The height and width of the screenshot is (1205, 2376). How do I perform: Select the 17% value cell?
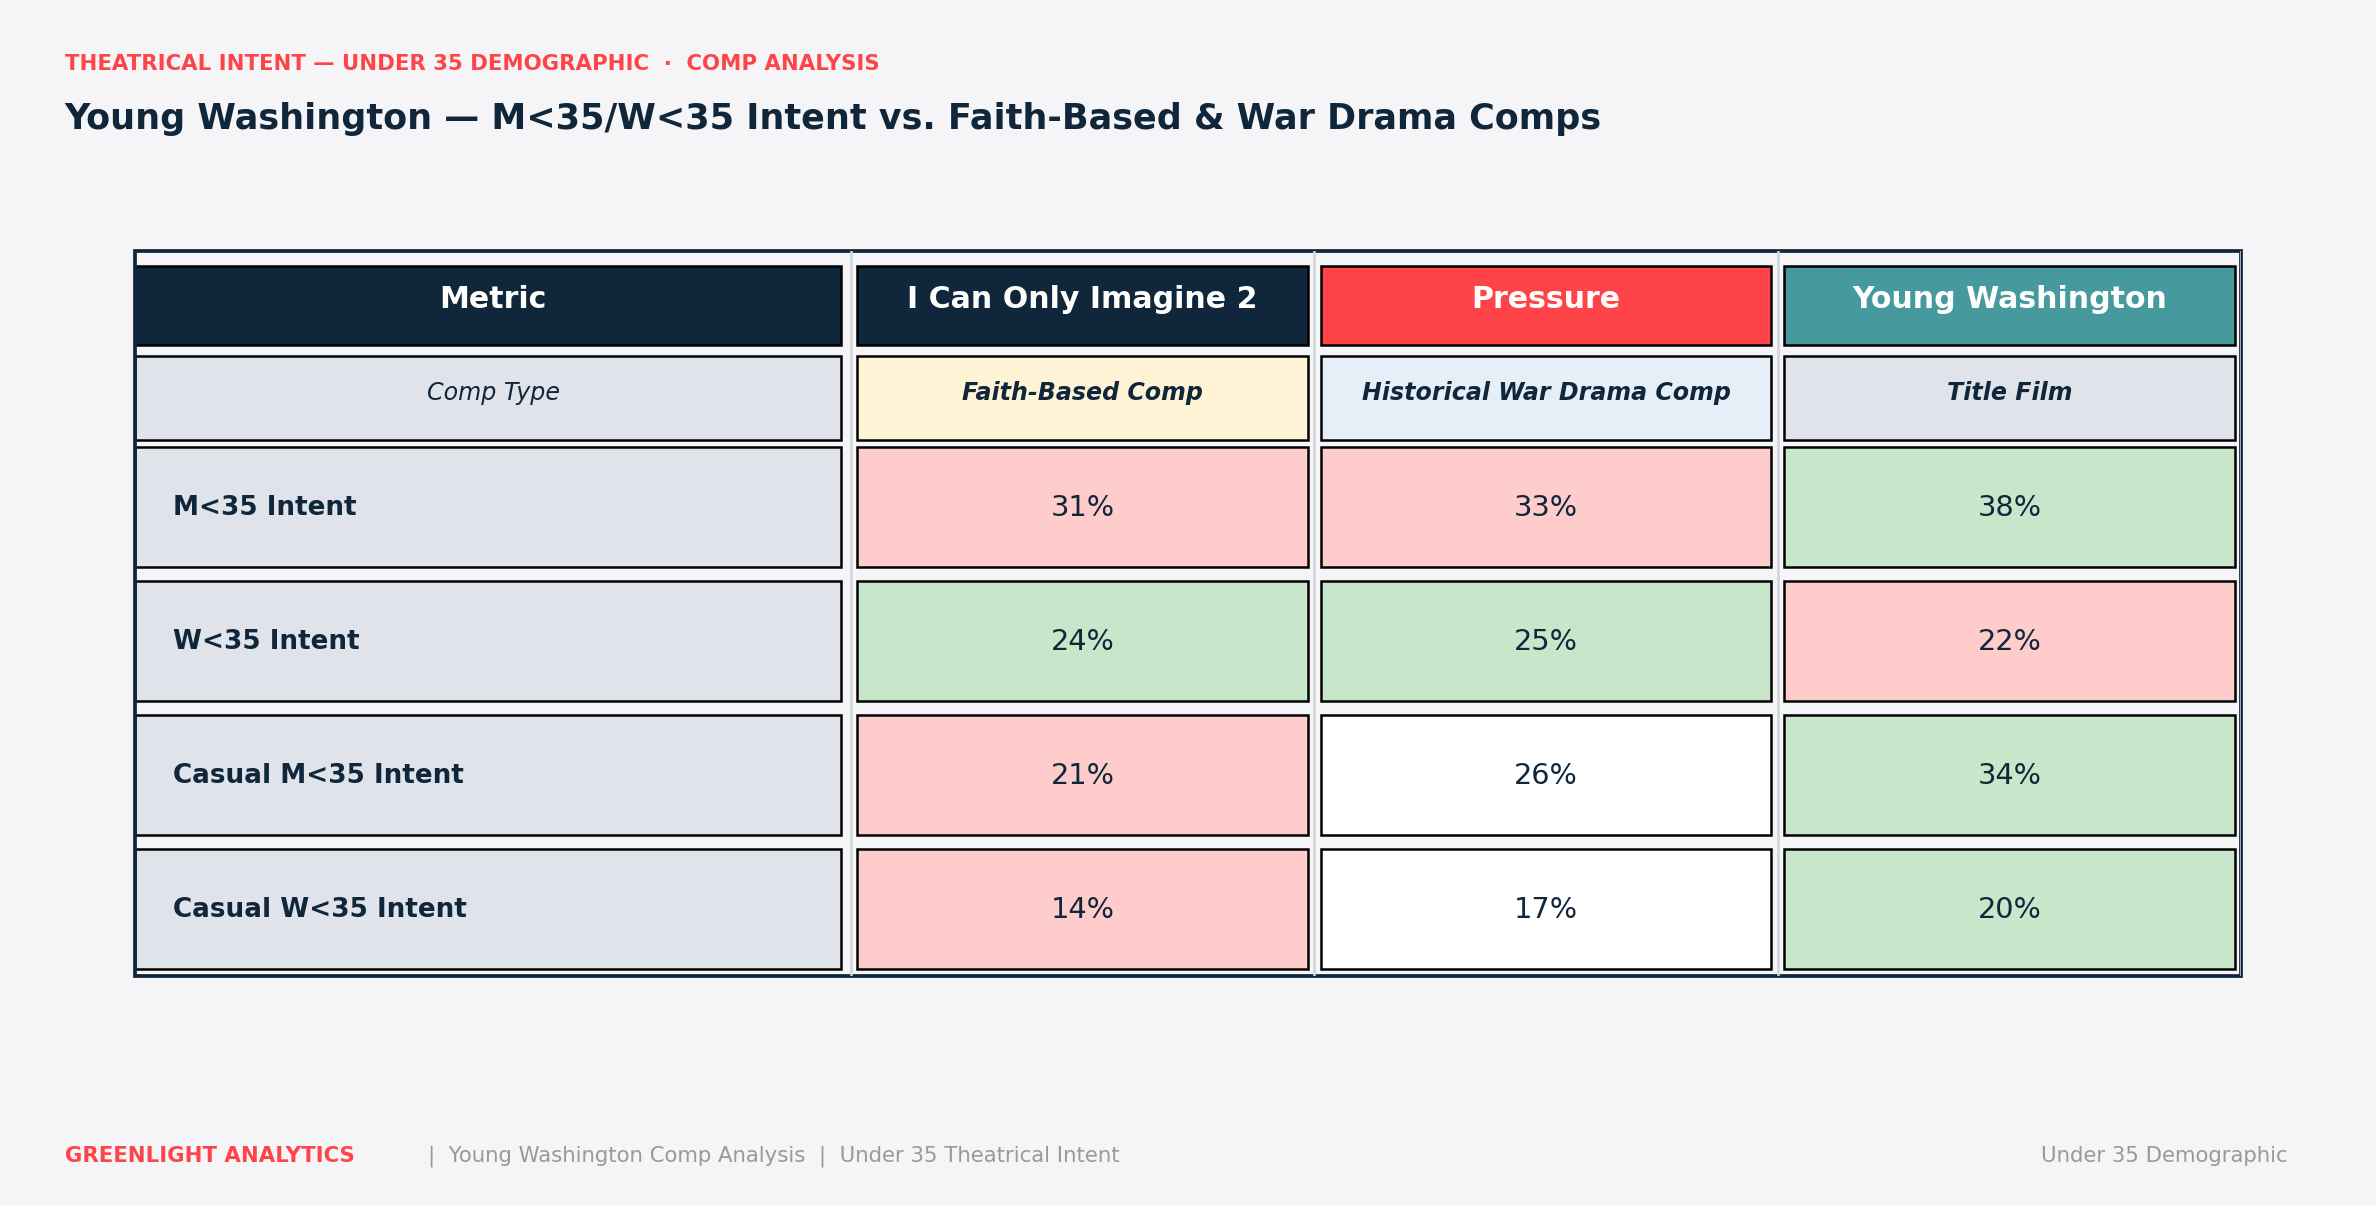pyautogui.click(x=1545, y=909)
